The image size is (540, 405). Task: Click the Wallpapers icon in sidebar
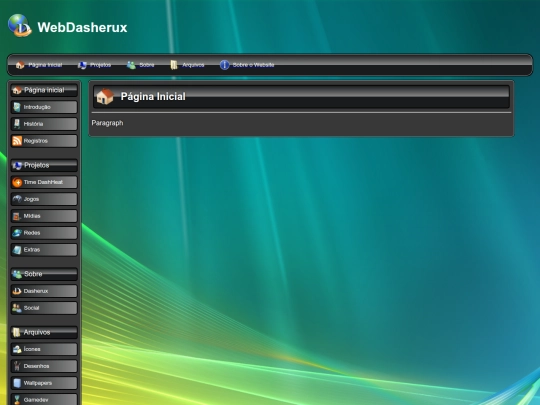[17, 383]
